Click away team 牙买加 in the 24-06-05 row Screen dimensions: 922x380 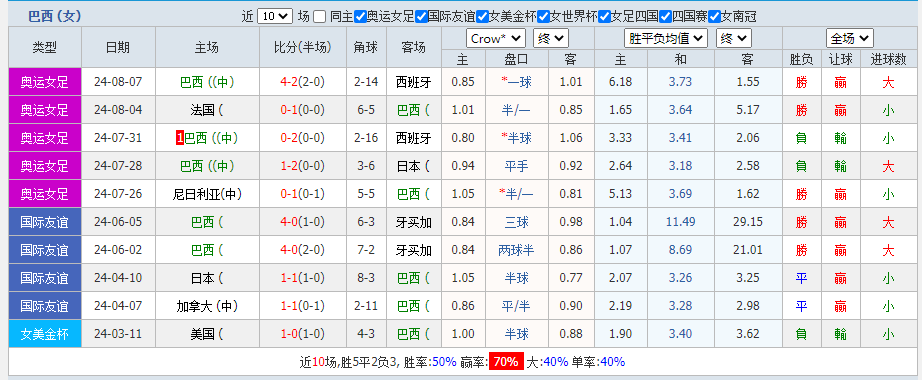tap(414, 222)
